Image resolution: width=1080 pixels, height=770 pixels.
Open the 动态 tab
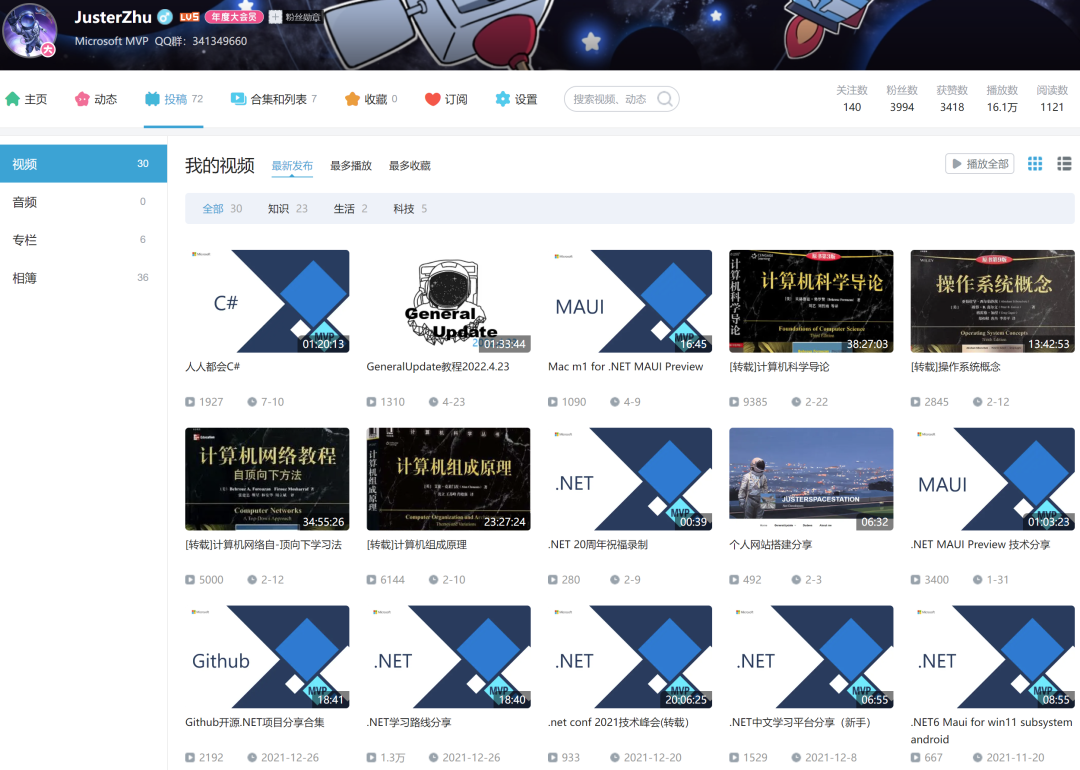(x=96, y=99)
